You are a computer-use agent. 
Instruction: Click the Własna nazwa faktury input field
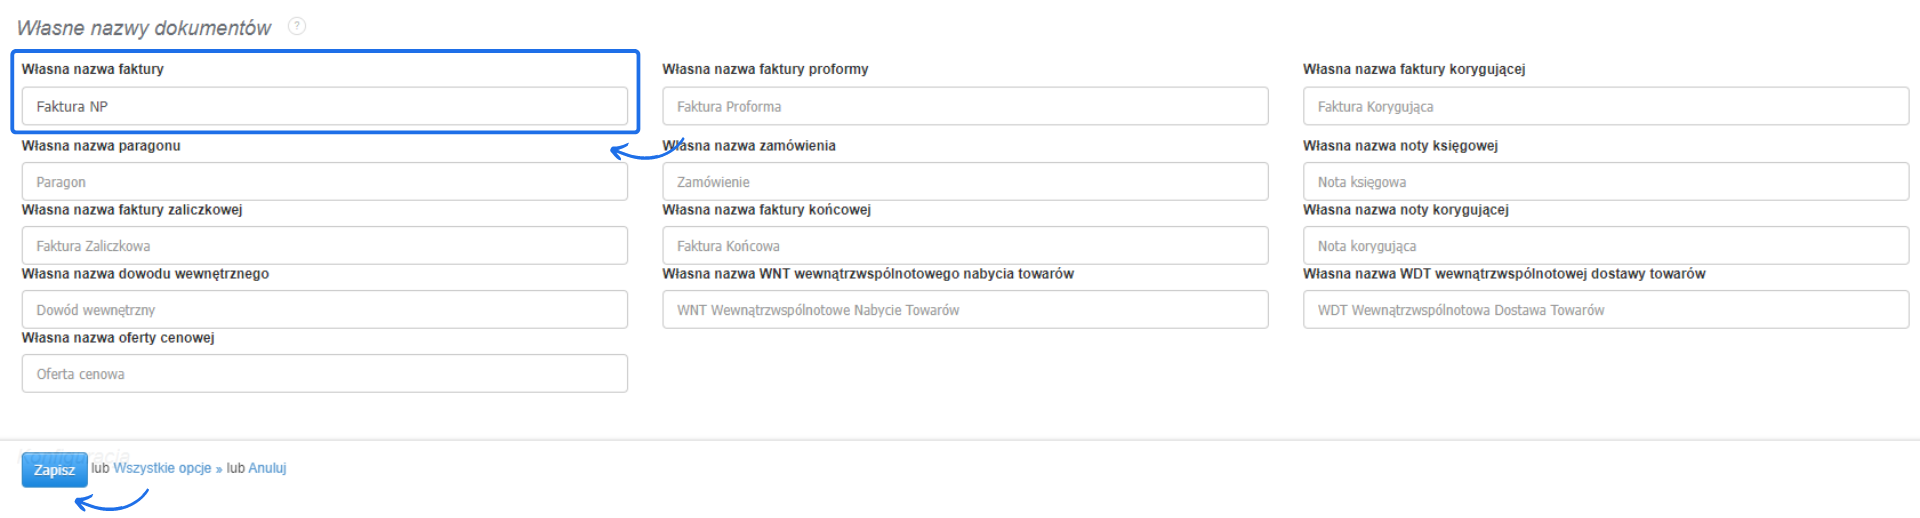tap(324, 106)
